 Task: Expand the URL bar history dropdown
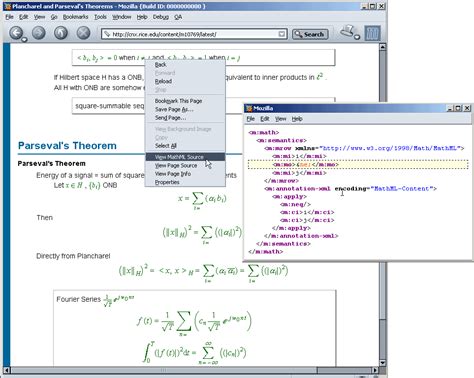coord(282,34)
